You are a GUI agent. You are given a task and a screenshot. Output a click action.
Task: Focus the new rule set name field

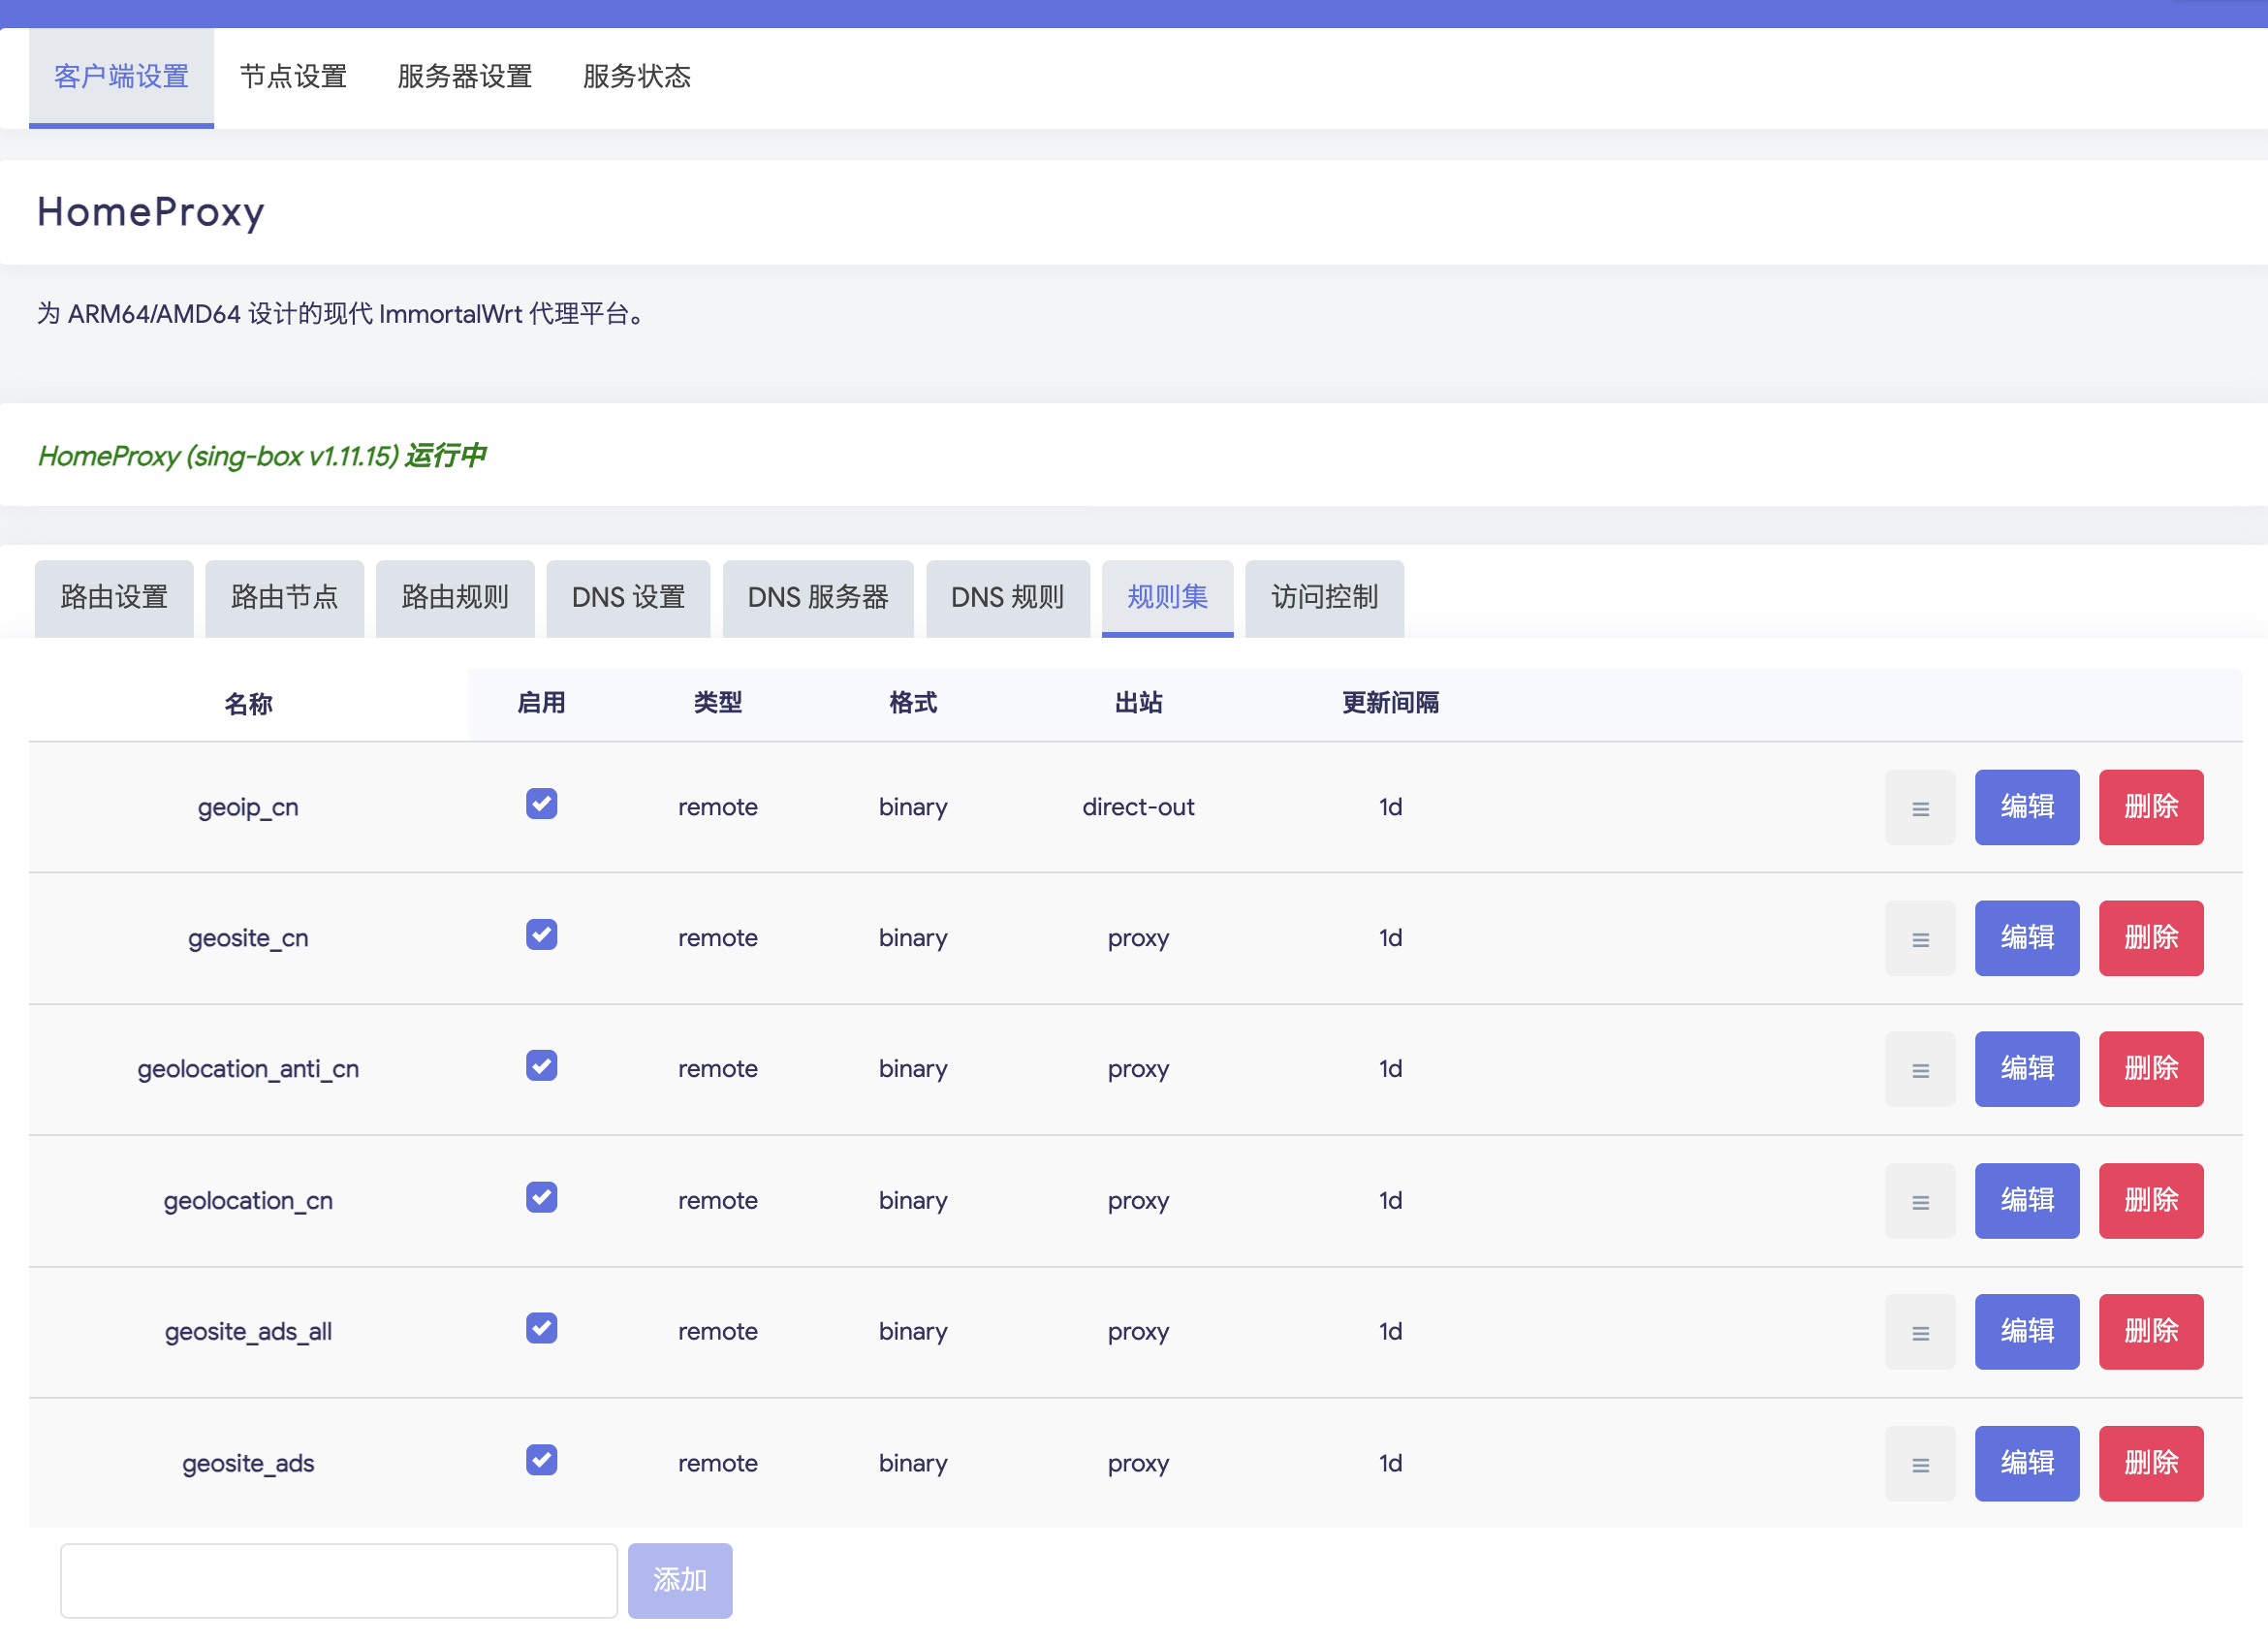tap(338, 1581)
